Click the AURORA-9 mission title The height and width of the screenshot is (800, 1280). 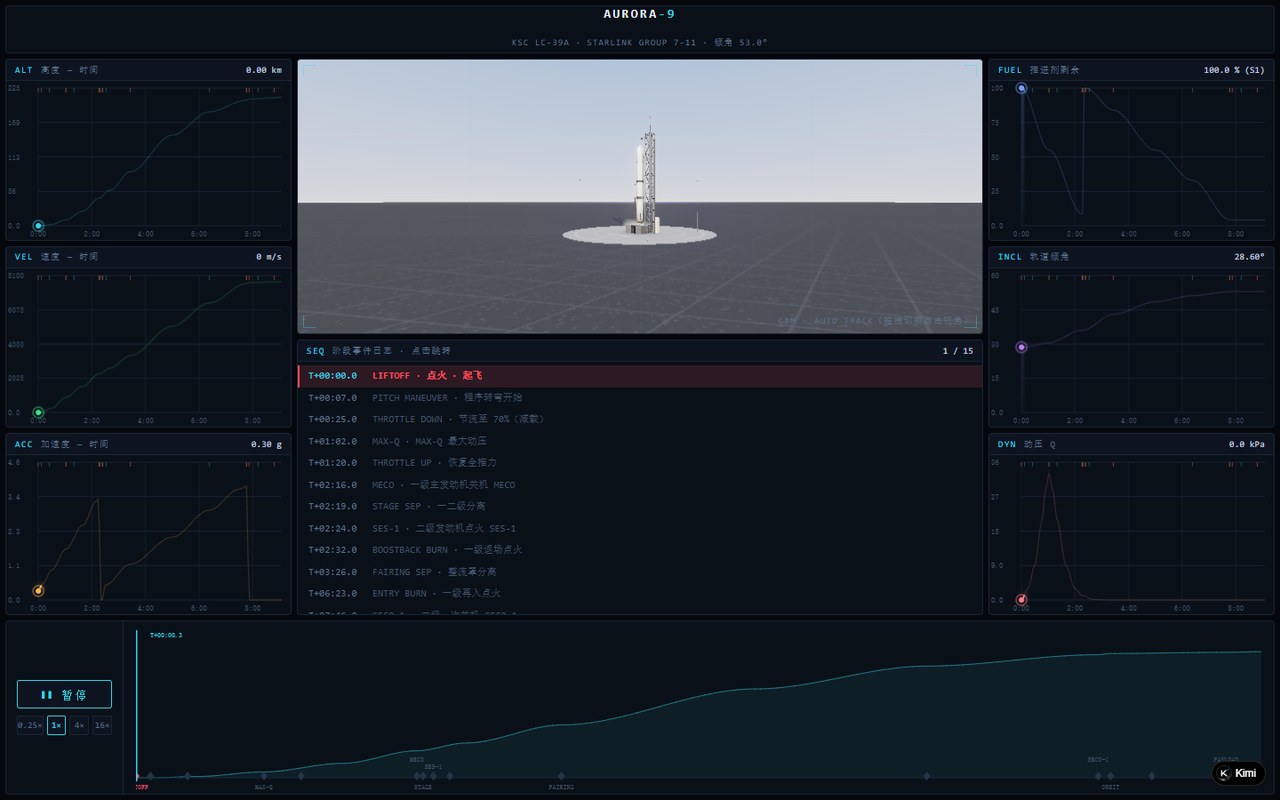click(x=640, y=14)
